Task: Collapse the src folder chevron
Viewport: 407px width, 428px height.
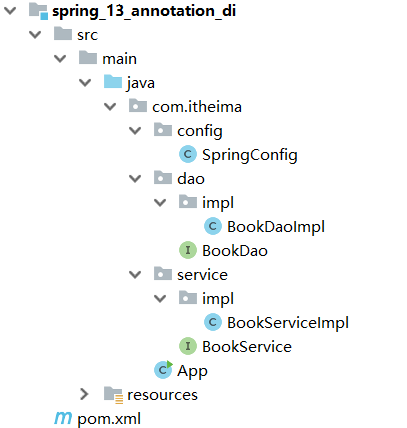Action: click(35, 35)
